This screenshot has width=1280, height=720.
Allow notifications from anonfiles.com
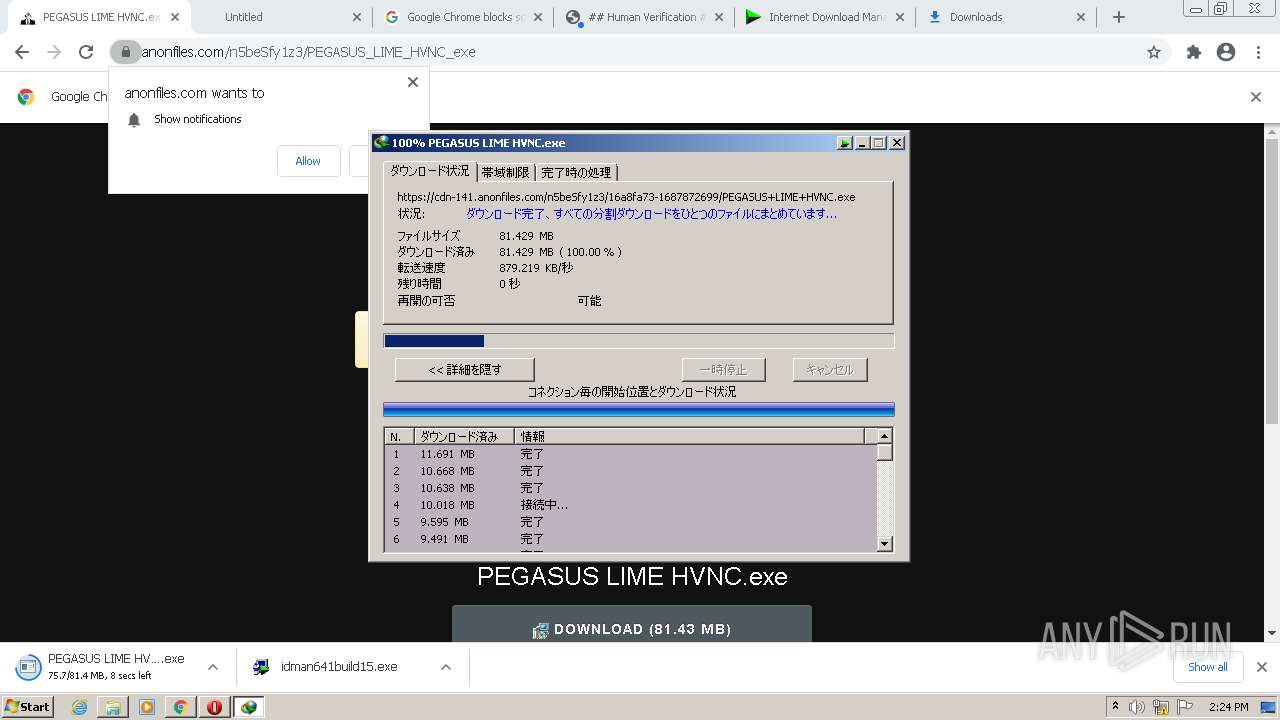coord(308,161)
